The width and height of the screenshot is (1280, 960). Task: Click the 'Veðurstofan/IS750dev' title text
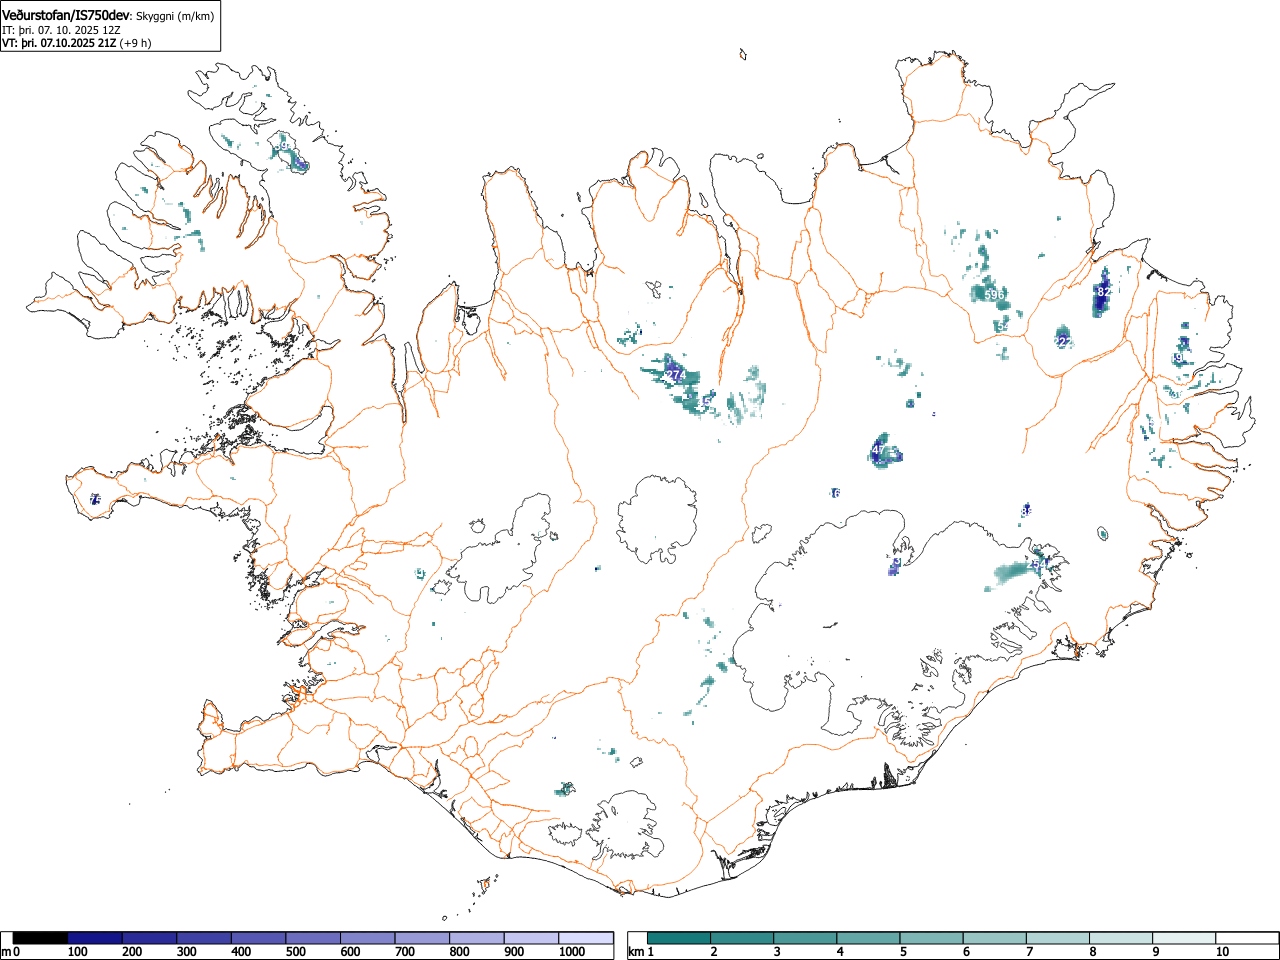66,15
